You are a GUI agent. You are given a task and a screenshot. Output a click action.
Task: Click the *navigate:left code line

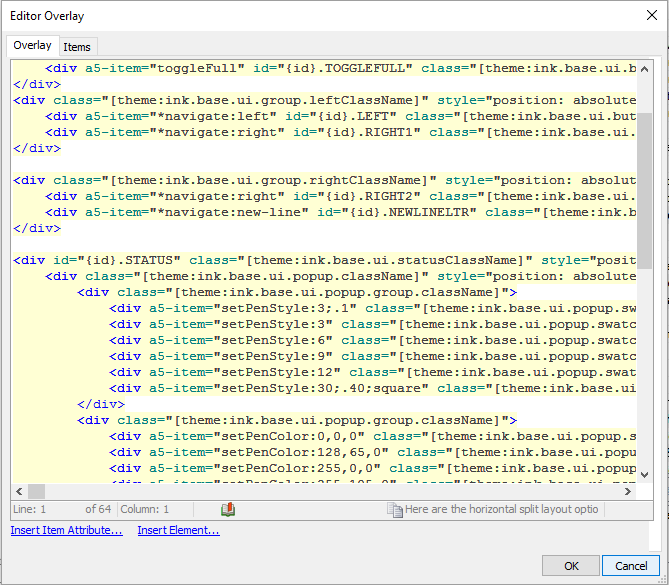(340, 116)
